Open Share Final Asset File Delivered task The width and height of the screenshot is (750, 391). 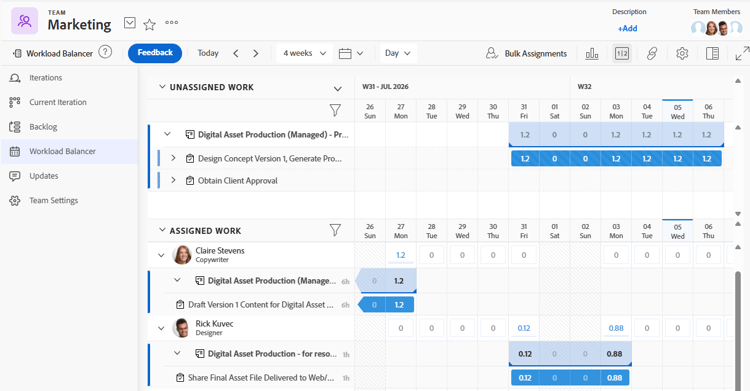coord(261,378)
